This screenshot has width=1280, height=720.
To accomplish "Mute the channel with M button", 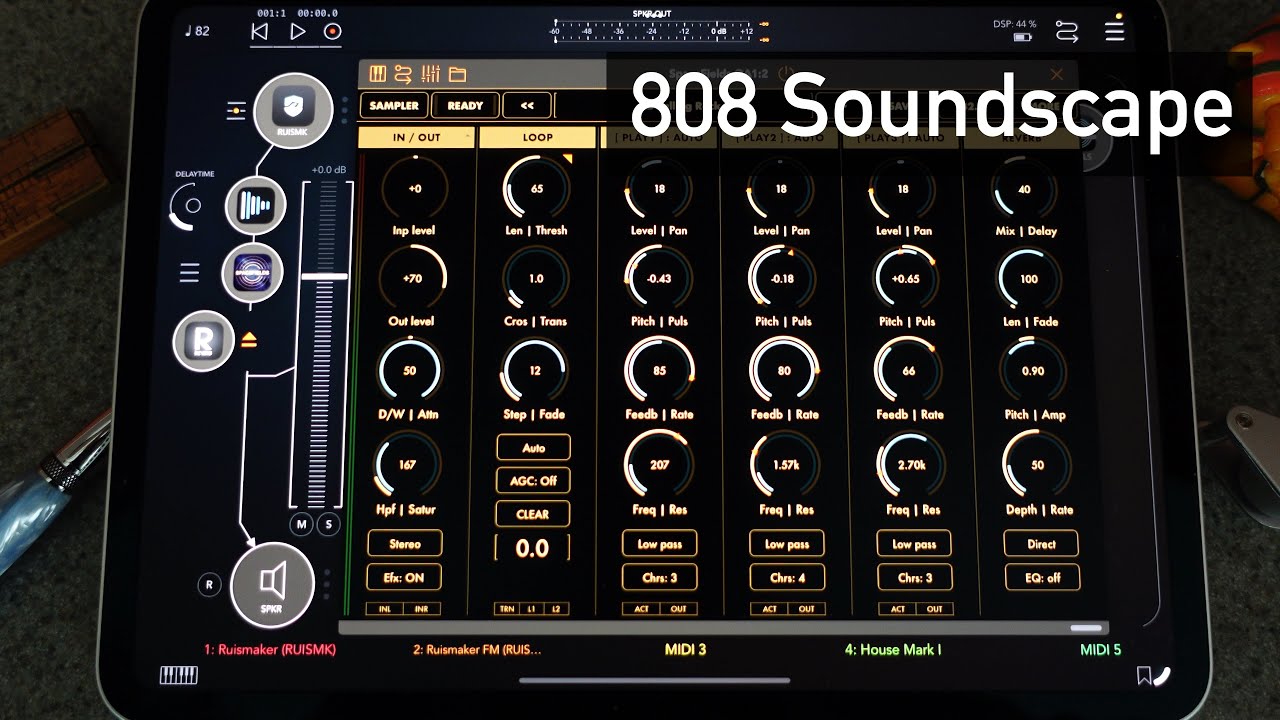I will [301, 524].
